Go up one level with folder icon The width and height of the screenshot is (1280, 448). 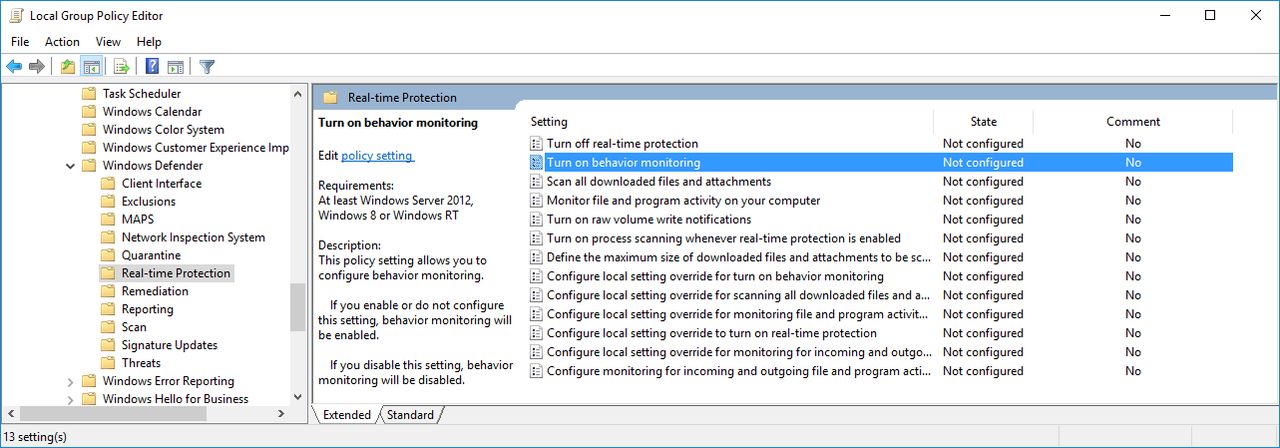coord(67,67)
